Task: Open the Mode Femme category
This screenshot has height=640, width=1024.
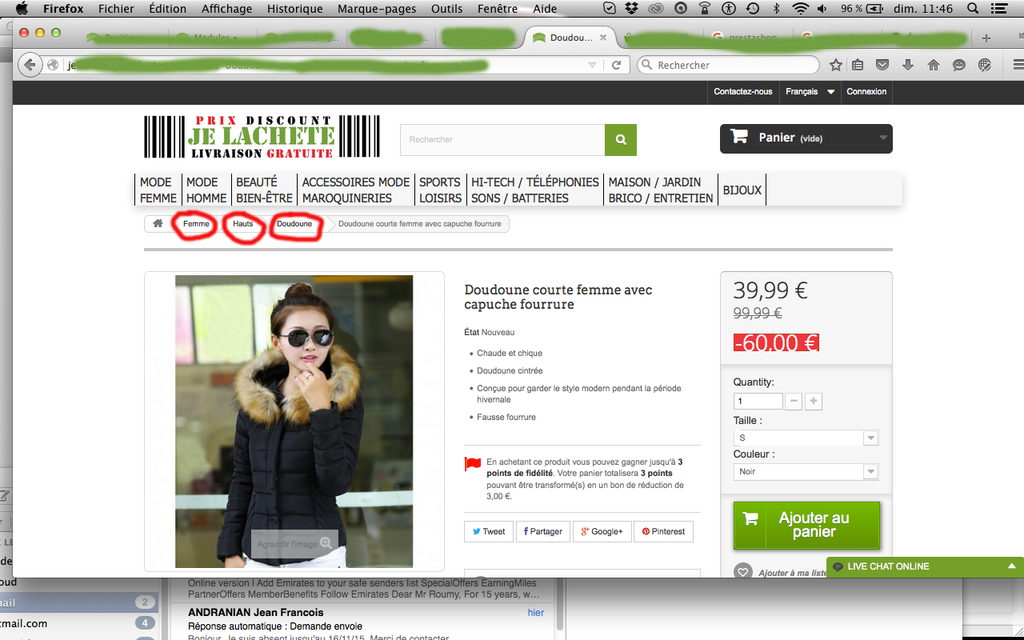Action: (x=157, y=190)
